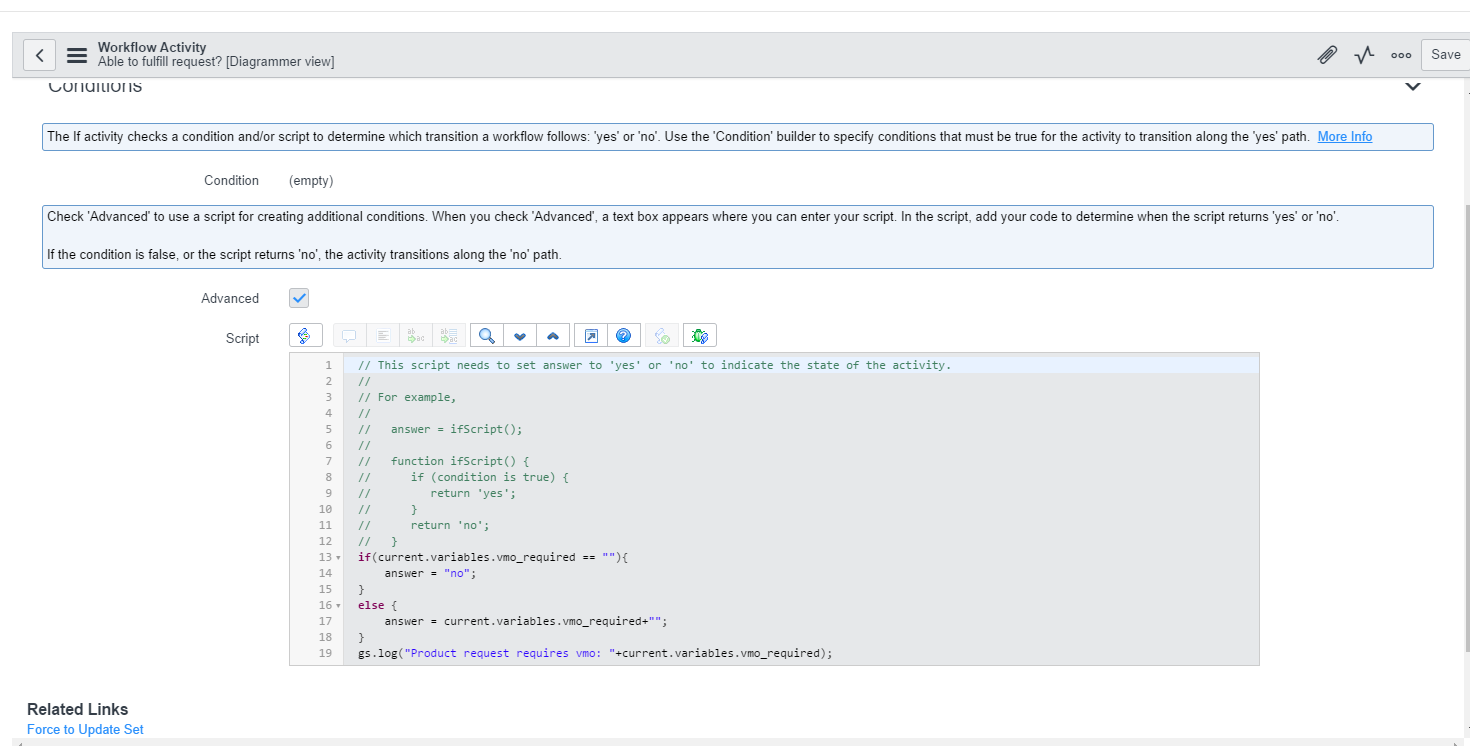This screenshot has height=746, width=1470.
Task: Click the Condition field label
Action: pyautogui.click(x=231, y=181)
